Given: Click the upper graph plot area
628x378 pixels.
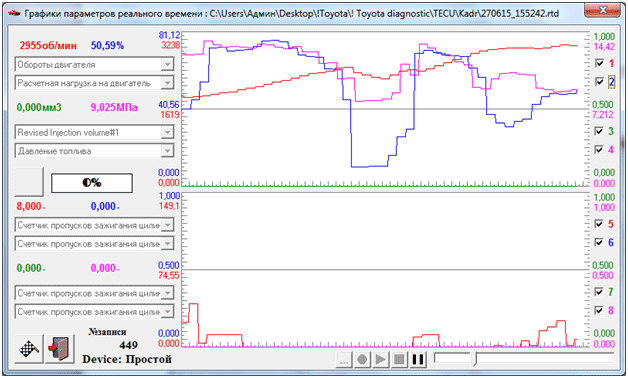Looking at the screenshot, I should coord(385,109).
